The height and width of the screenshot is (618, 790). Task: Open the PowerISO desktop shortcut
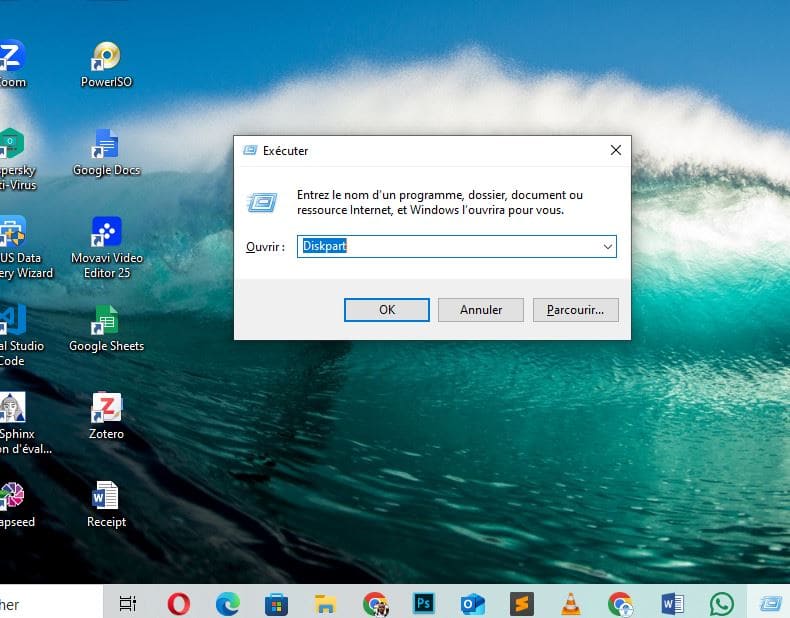(x=106, y=64)
